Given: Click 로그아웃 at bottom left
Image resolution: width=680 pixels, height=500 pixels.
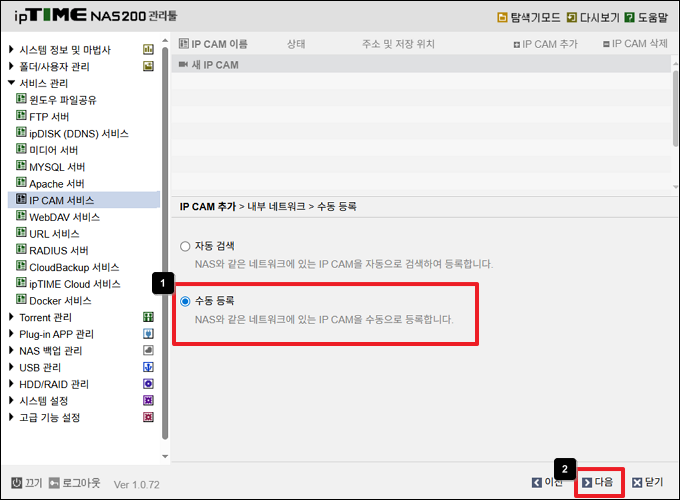Looking at the screenshot, I should pos(75,483).
